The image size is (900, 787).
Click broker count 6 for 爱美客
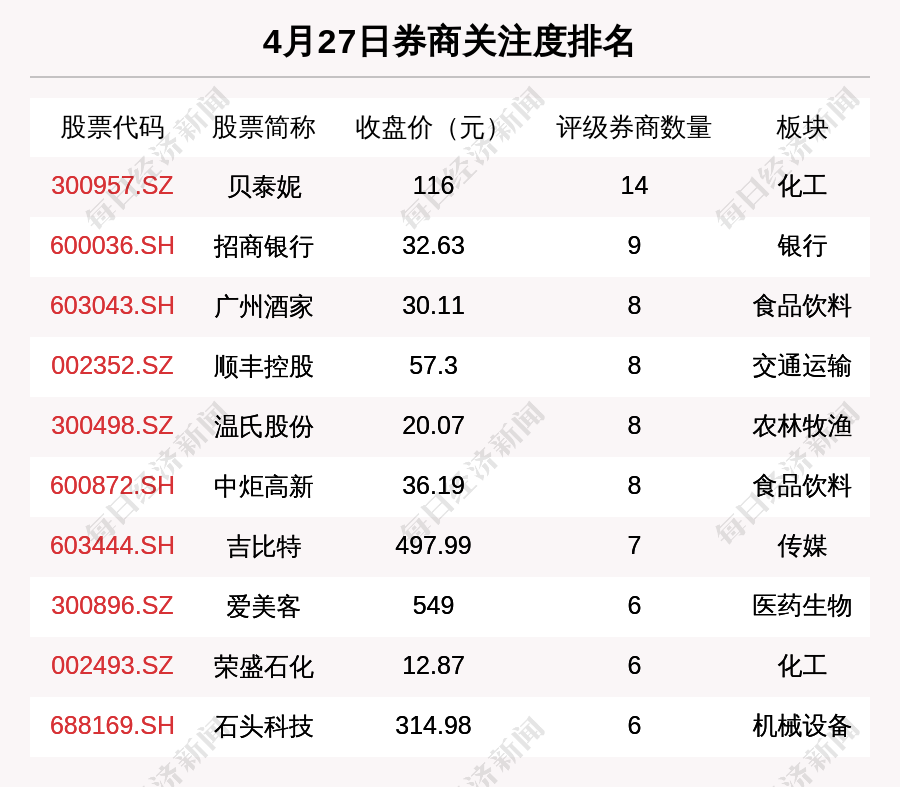click(634, 606)
